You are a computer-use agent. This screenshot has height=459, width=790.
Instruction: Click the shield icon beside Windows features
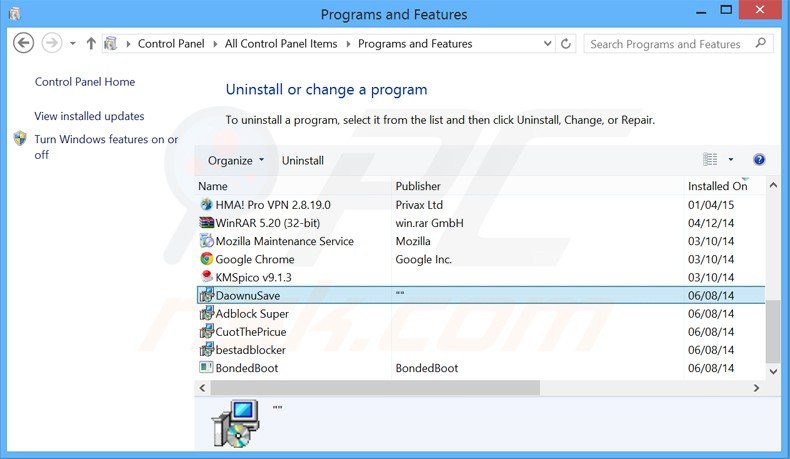pos(20,139)
